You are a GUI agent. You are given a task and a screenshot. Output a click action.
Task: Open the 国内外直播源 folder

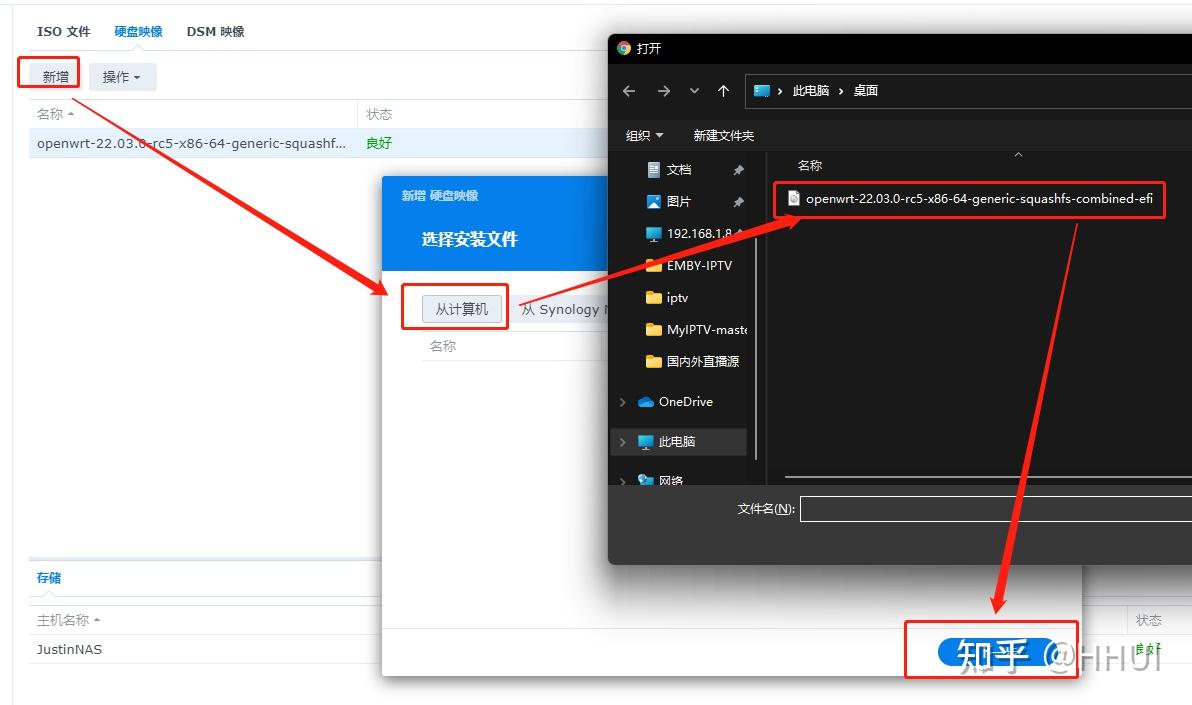701,361
